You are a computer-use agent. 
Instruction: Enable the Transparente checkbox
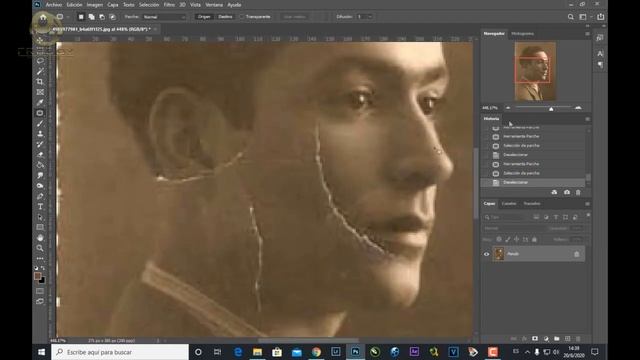[242, 17]
